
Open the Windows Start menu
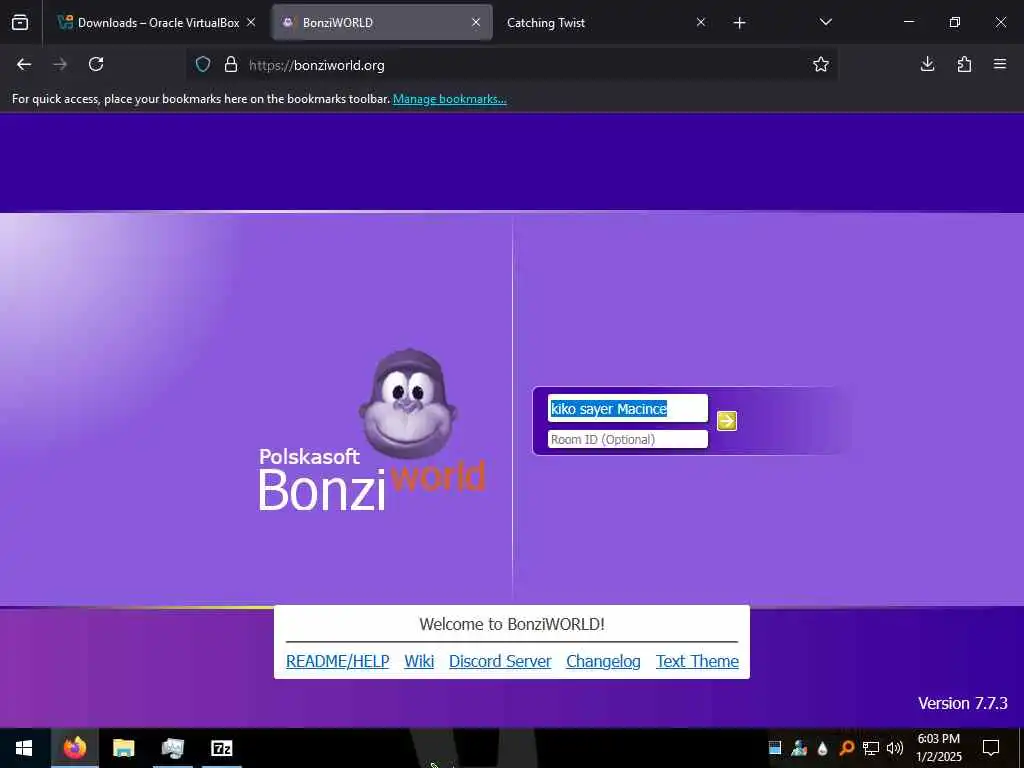coord(24,748)
